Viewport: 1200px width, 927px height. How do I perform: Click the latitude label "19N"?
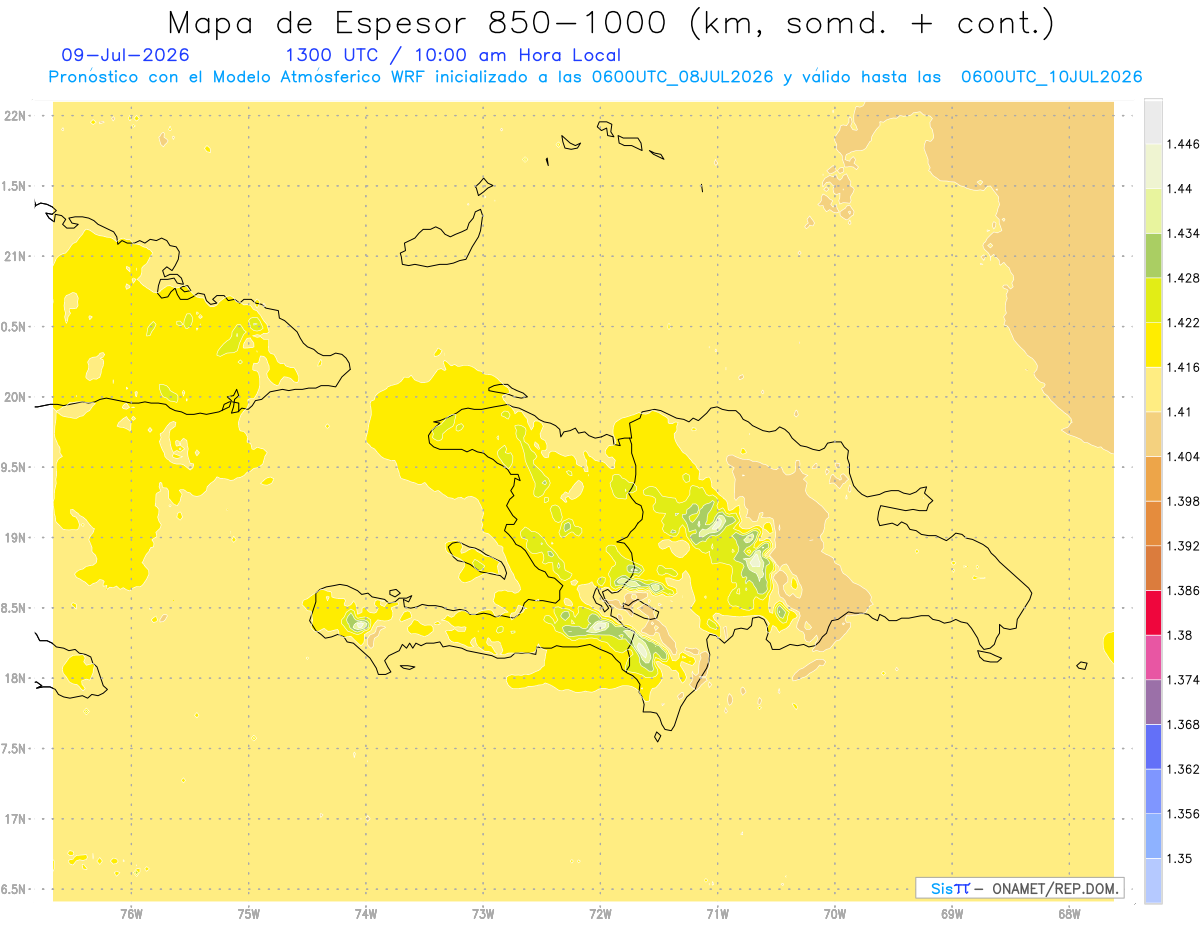click(17, 538)
